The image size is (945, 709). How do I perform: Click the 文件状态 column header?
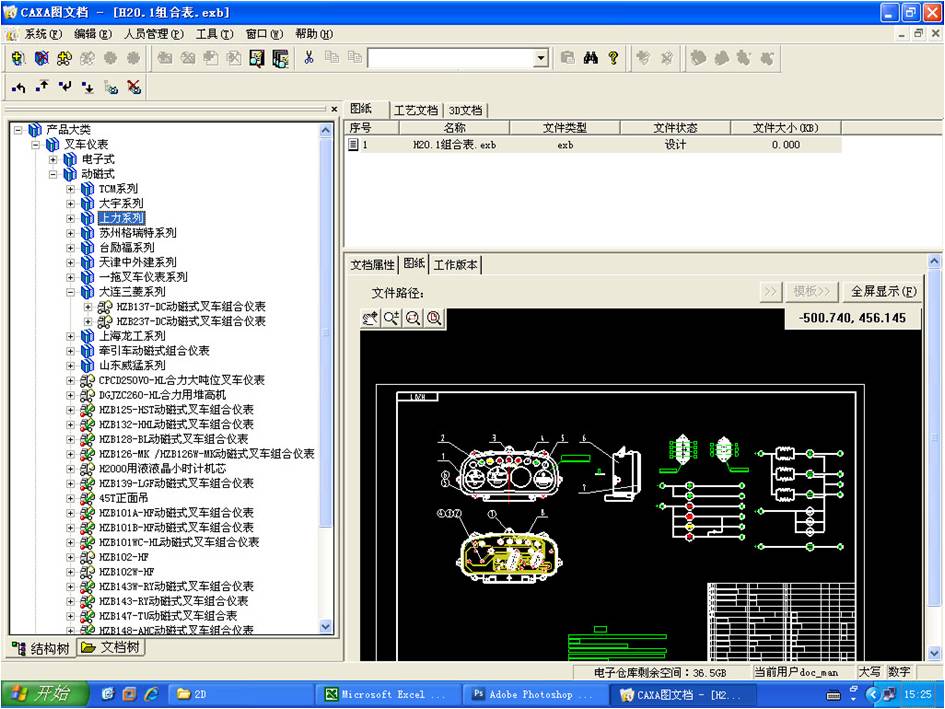(x=675, y=128)
